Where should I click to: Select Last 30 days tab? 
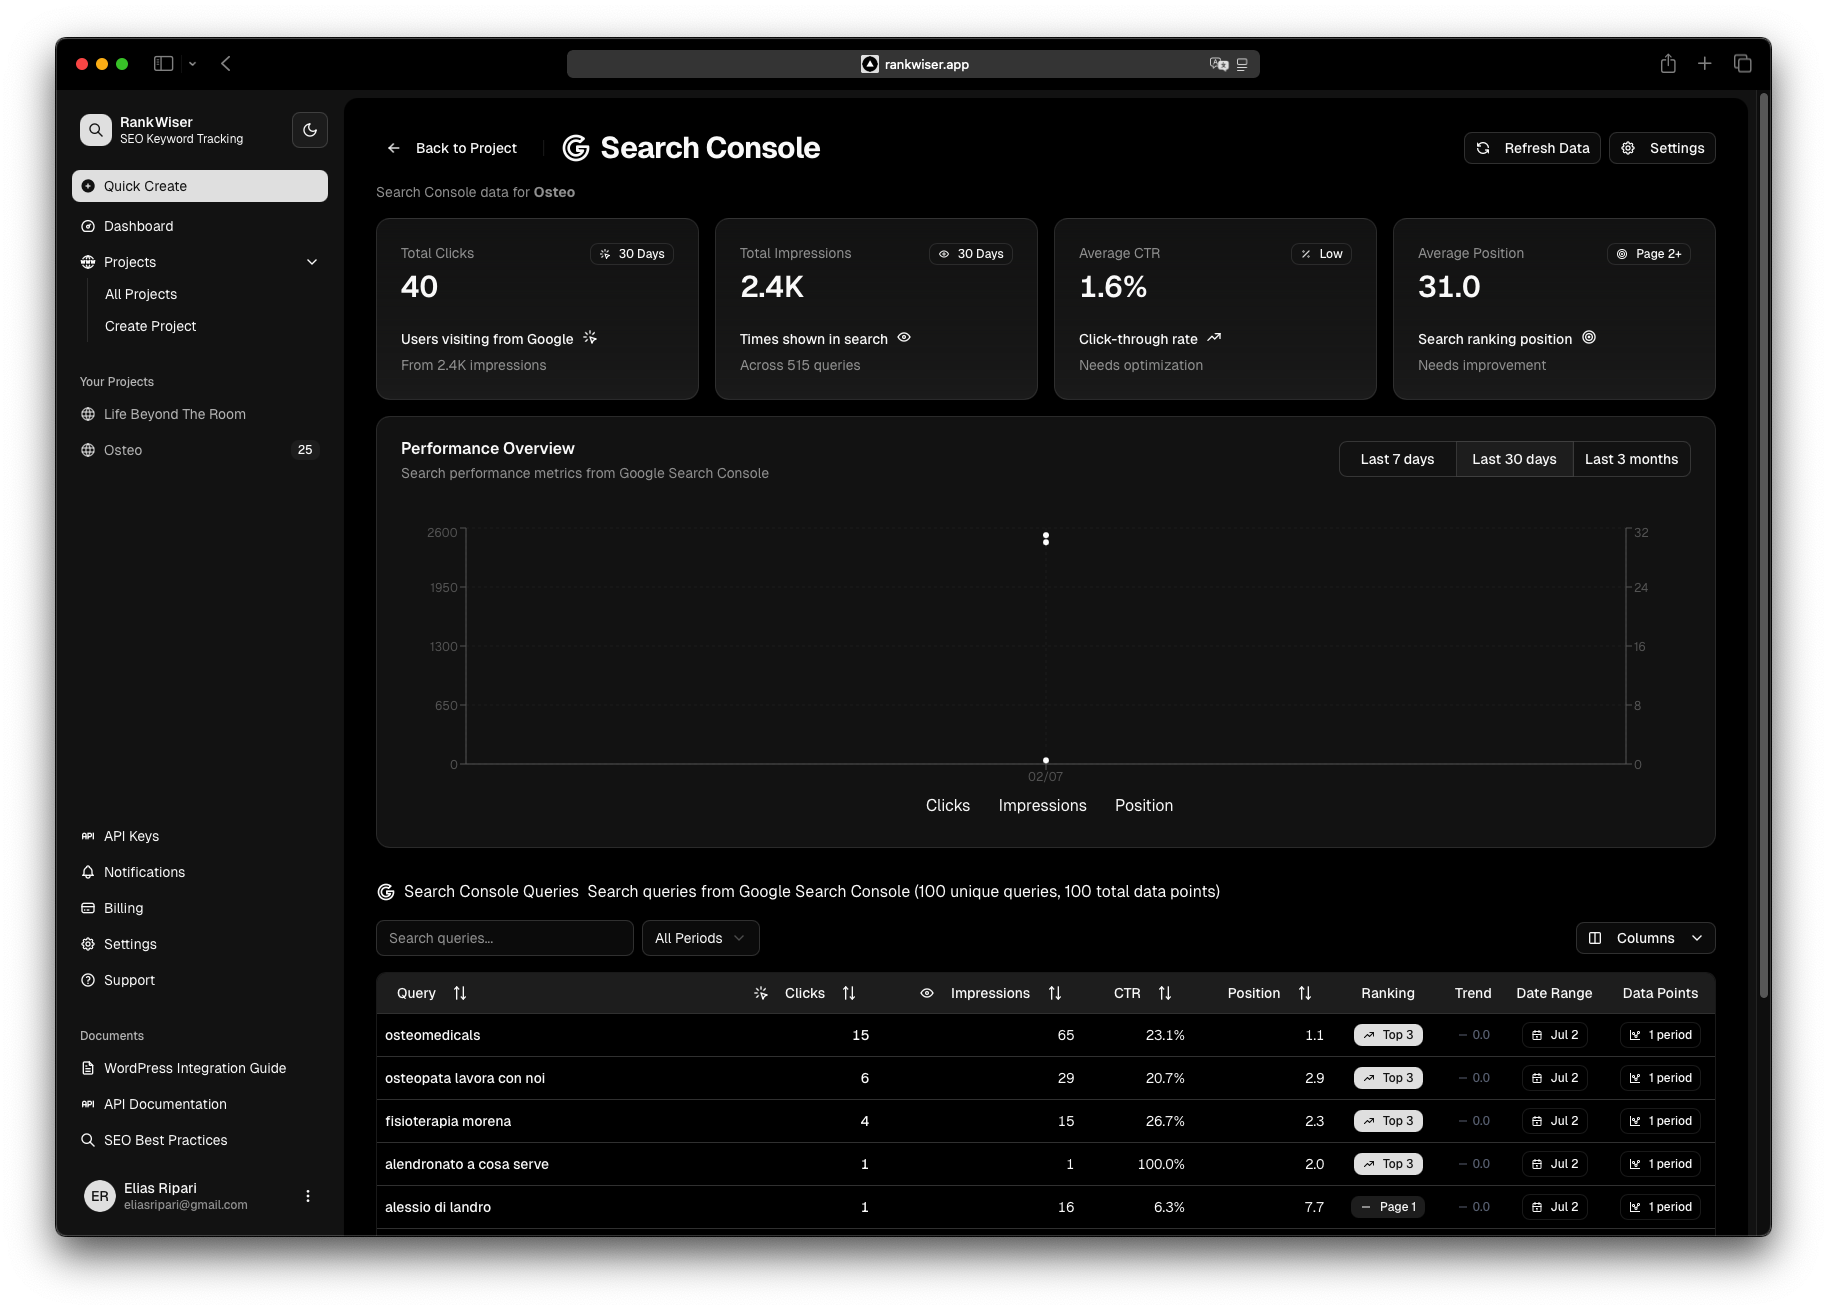[1514, 459]
